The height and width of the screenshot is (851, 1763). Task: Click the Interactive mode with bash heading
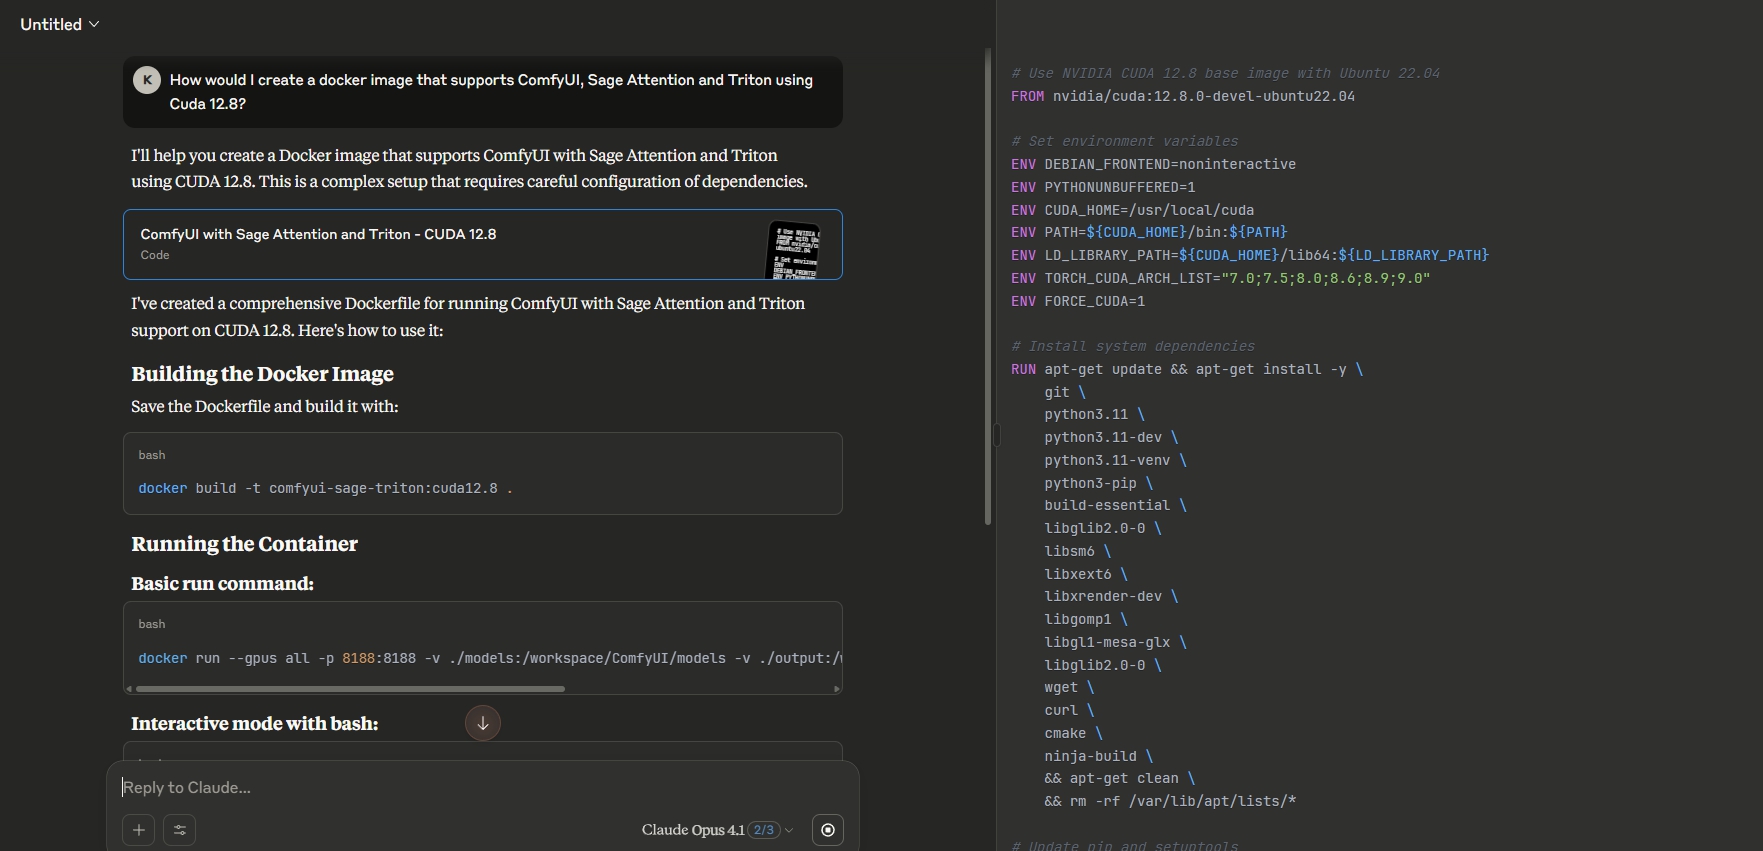tap(255, 724)
